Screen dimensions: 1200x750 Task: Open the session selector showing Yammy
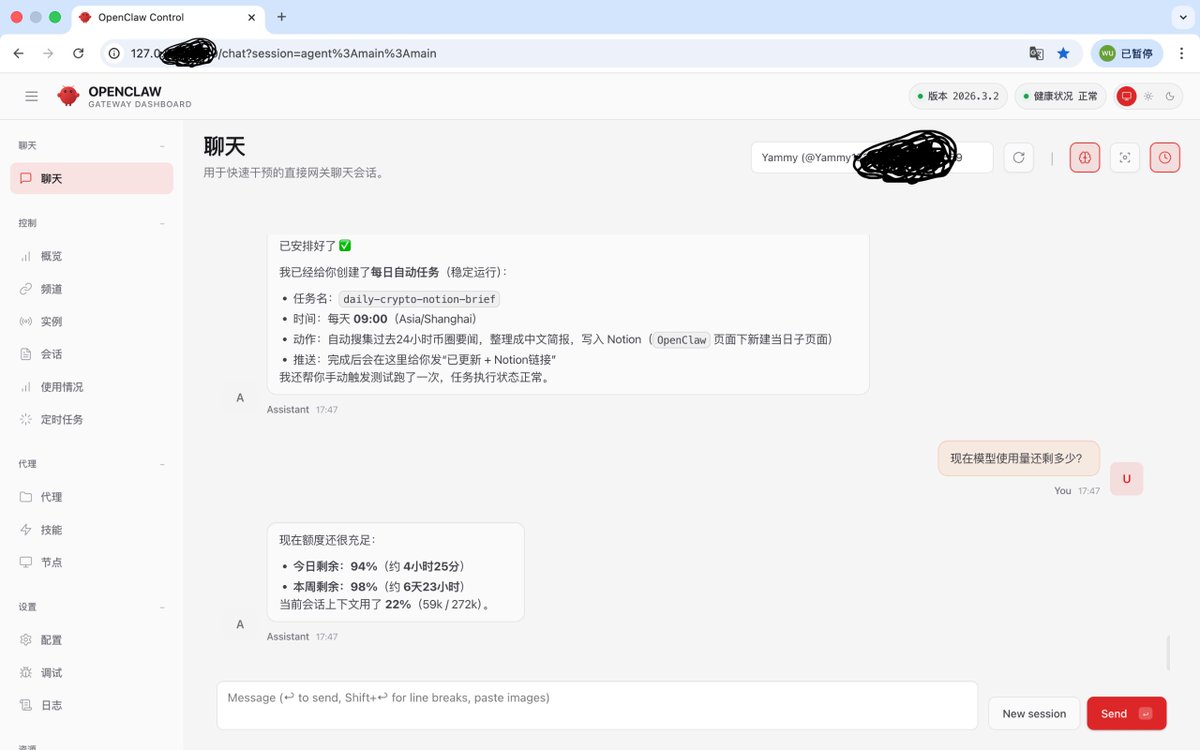coord(872,158)
